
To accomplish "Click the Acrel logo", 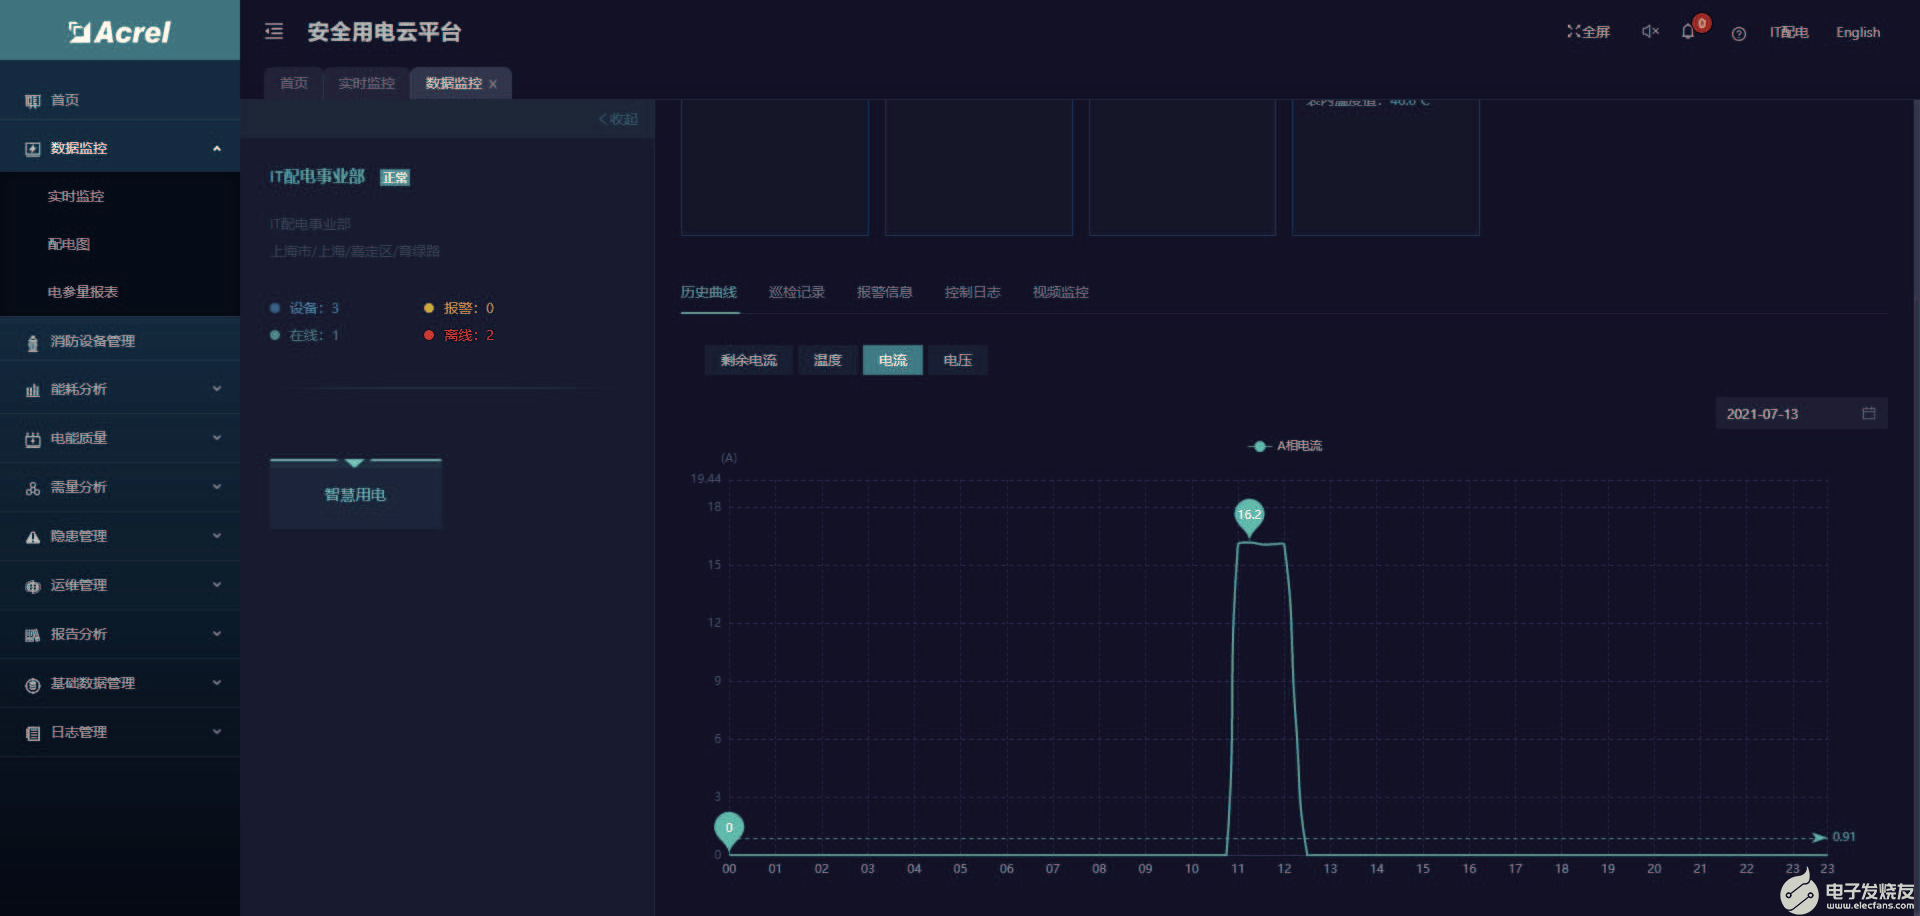I will tap(120, 32).
